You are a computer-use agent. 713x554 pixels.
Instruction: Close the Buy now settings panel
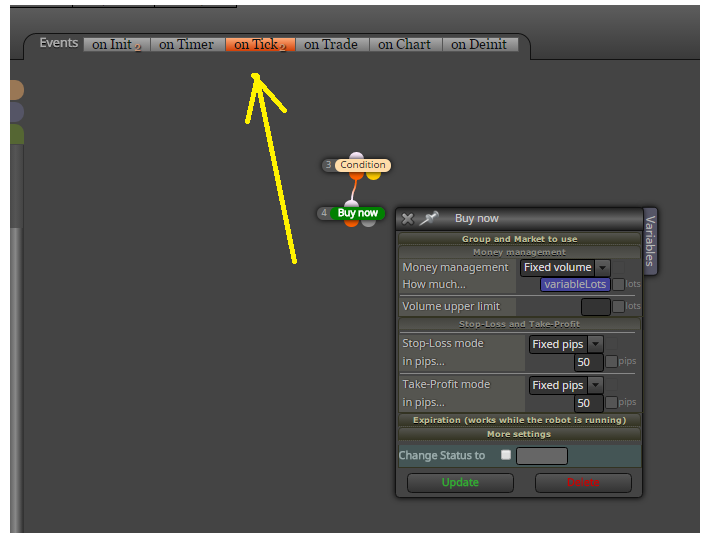coord(407,219)
